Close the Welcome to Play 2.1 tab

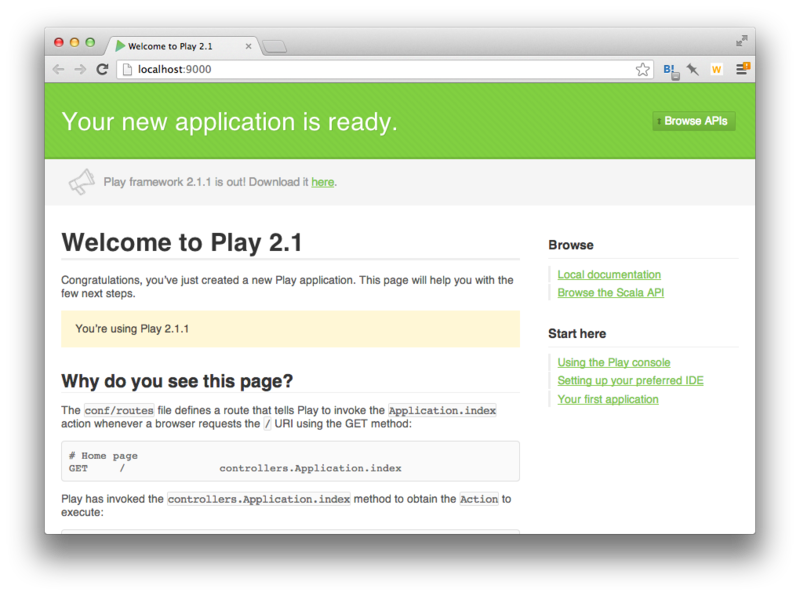point(248,46)
